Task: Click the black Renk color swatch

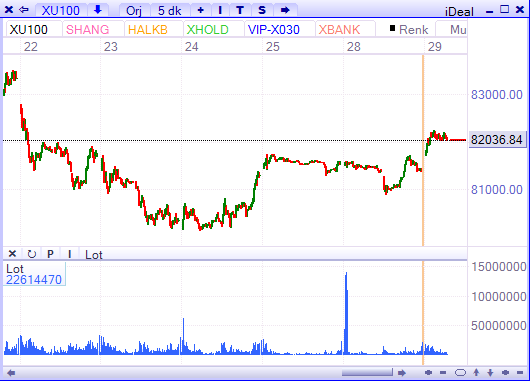Action: [392, 28]
